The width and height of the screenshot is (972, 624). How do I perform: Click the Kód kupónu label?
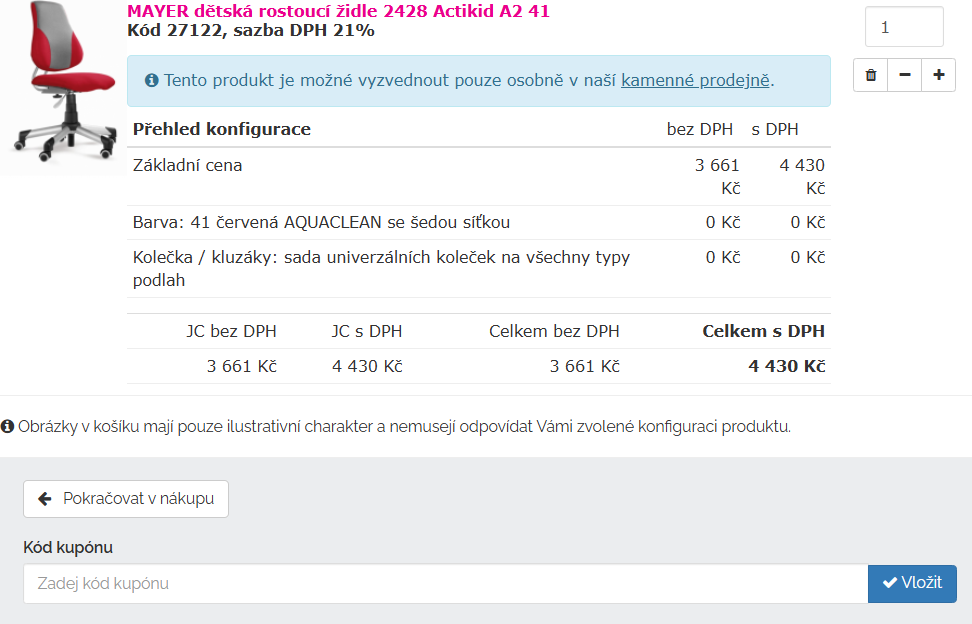tap(68, 547)
